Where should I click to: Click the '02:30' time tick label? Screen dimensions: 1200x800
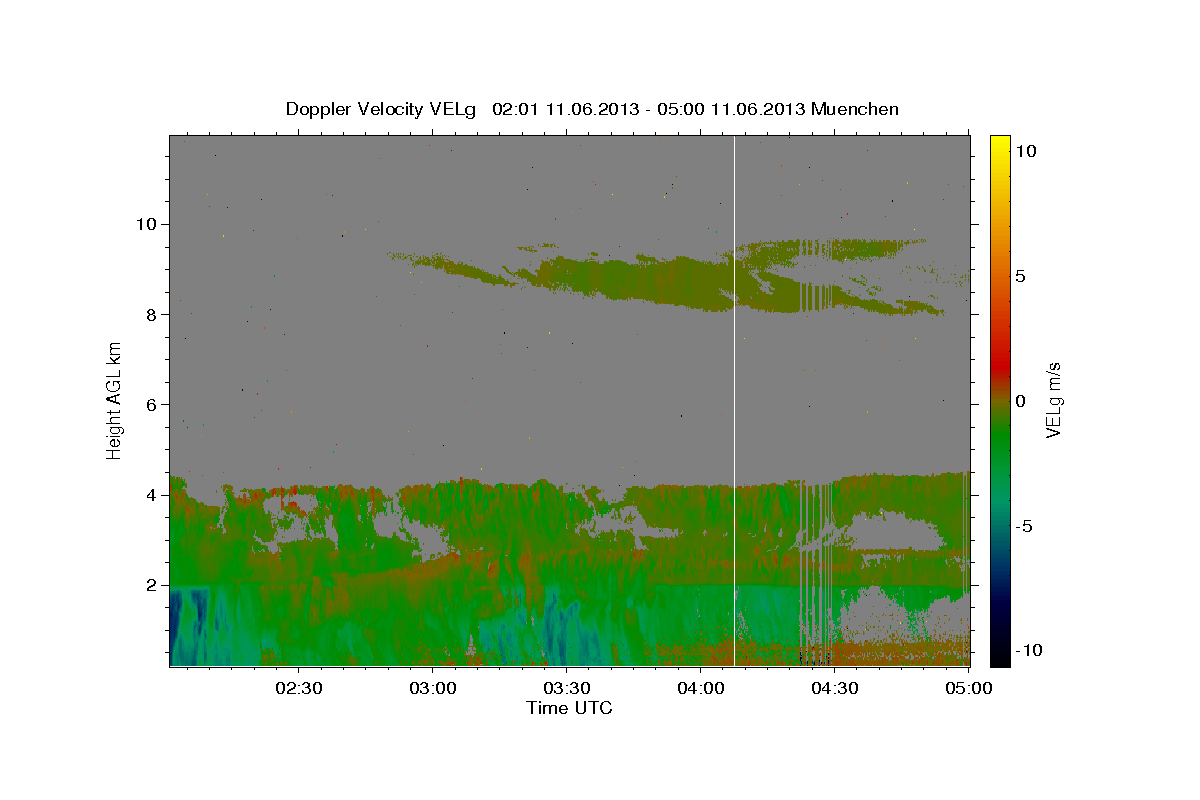click(x=298, y=688)
